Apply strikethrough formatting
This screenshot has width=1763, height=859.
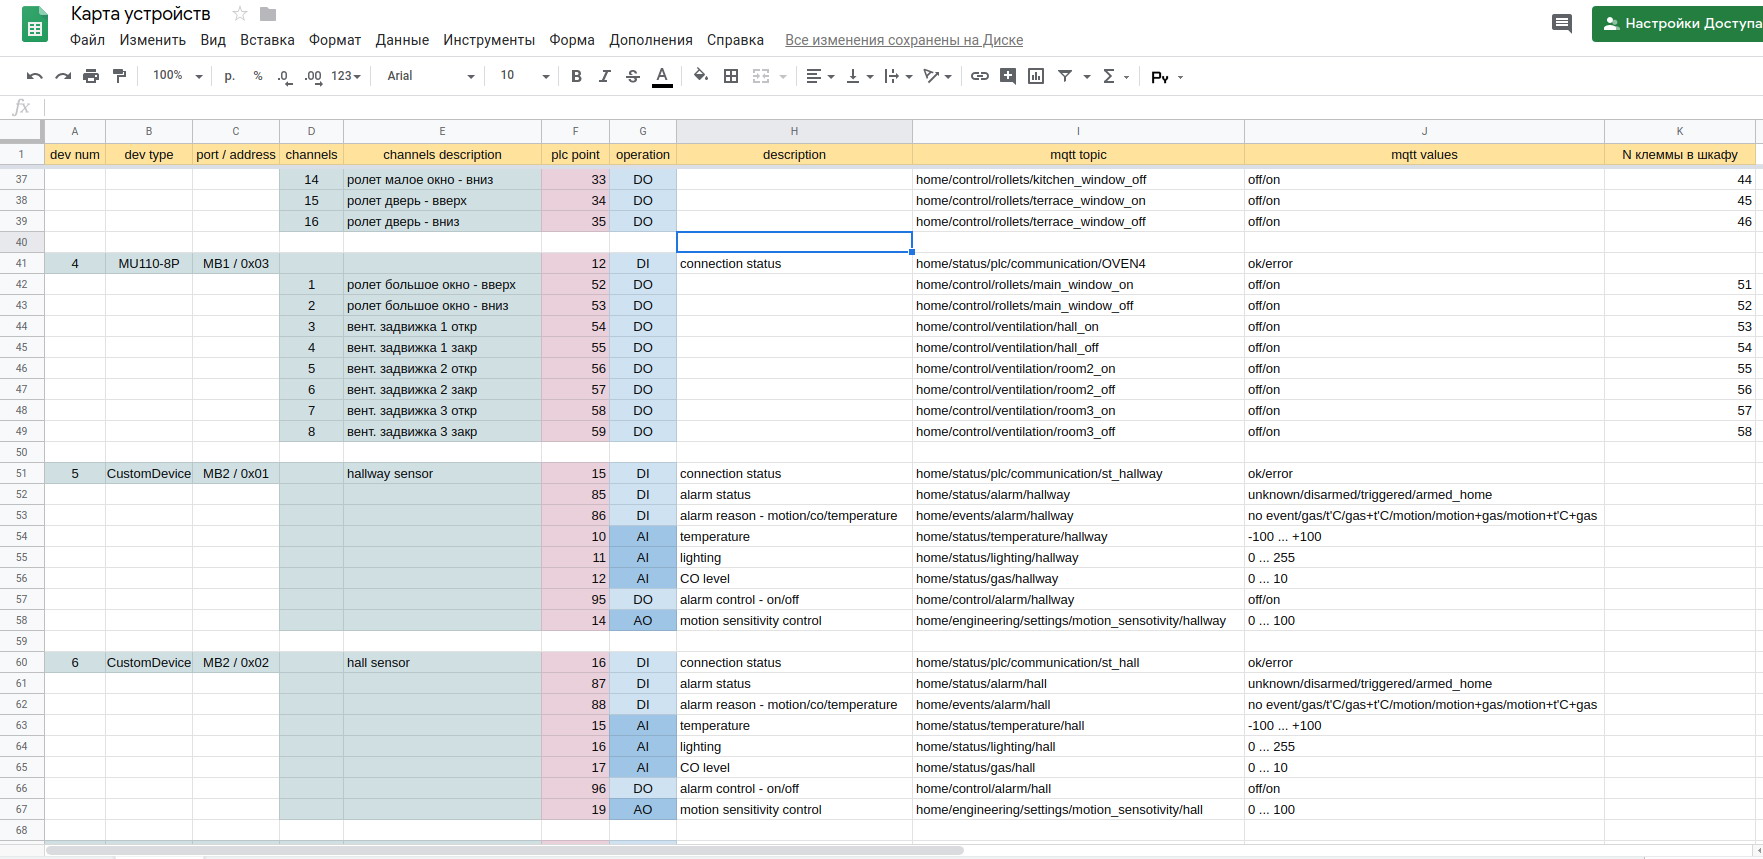(x=633, y=76)
